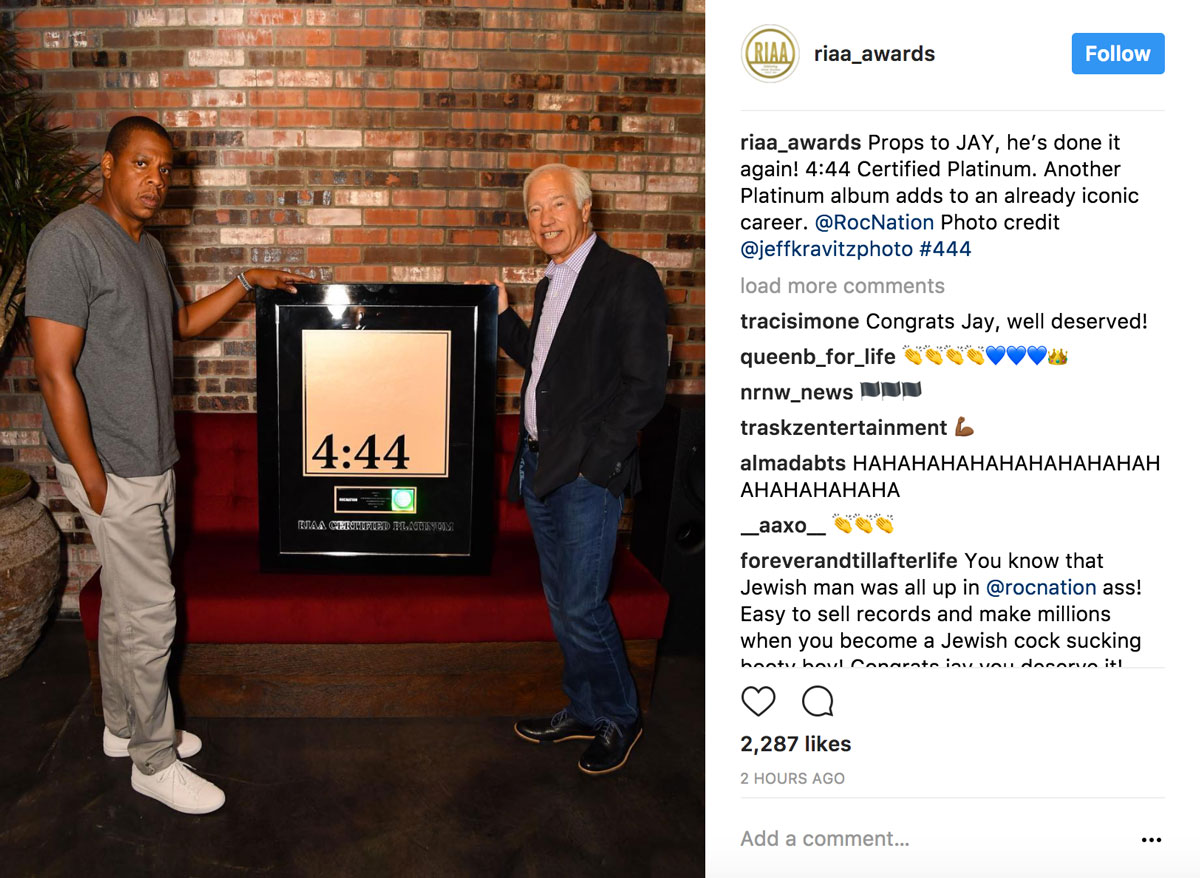Viewport: 1200px width, 878px height.
Task: Open riaa_awards username in post header
Action: coord(875,54)
